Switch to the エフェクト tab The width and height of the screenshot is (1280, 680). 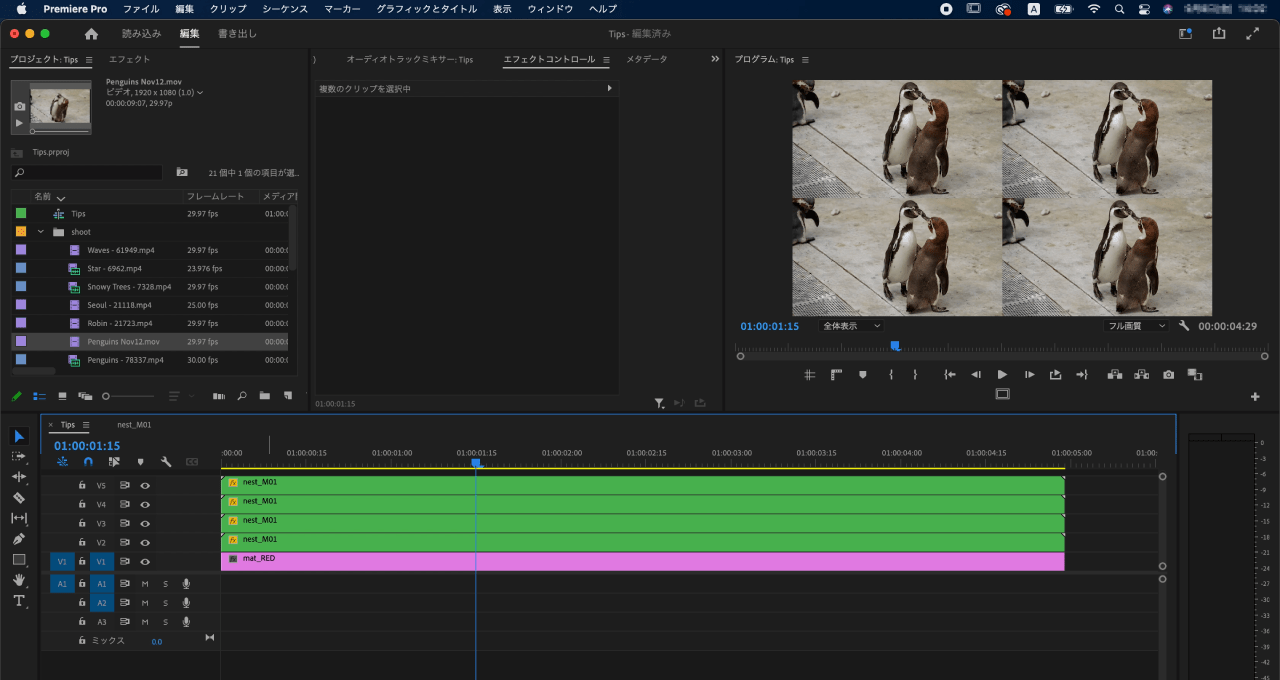pyautogui.click(x=130, y=60)
